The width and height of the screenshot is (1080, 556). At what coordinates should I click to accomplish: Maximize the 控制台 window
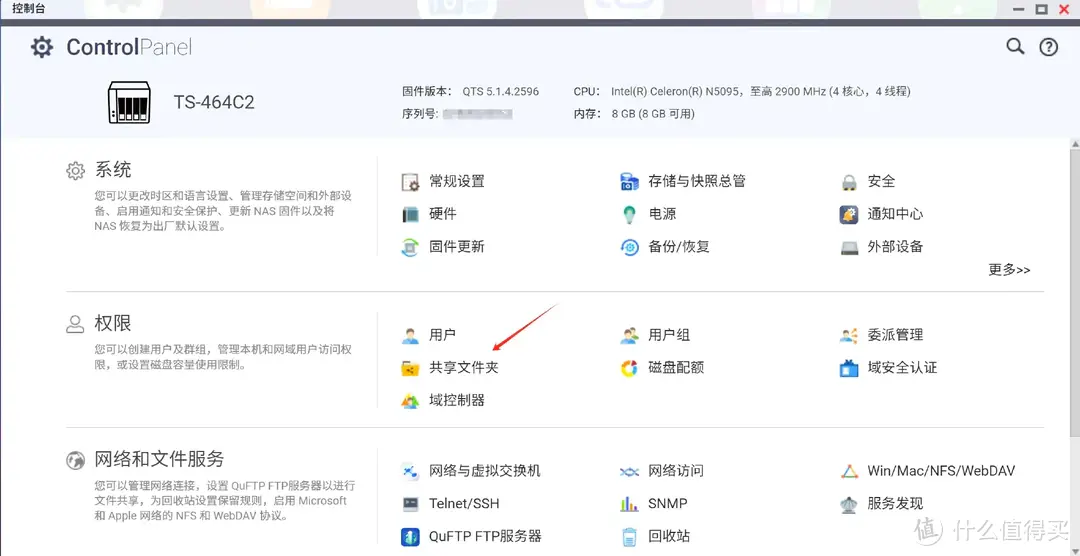click(x=1041, y=9)
